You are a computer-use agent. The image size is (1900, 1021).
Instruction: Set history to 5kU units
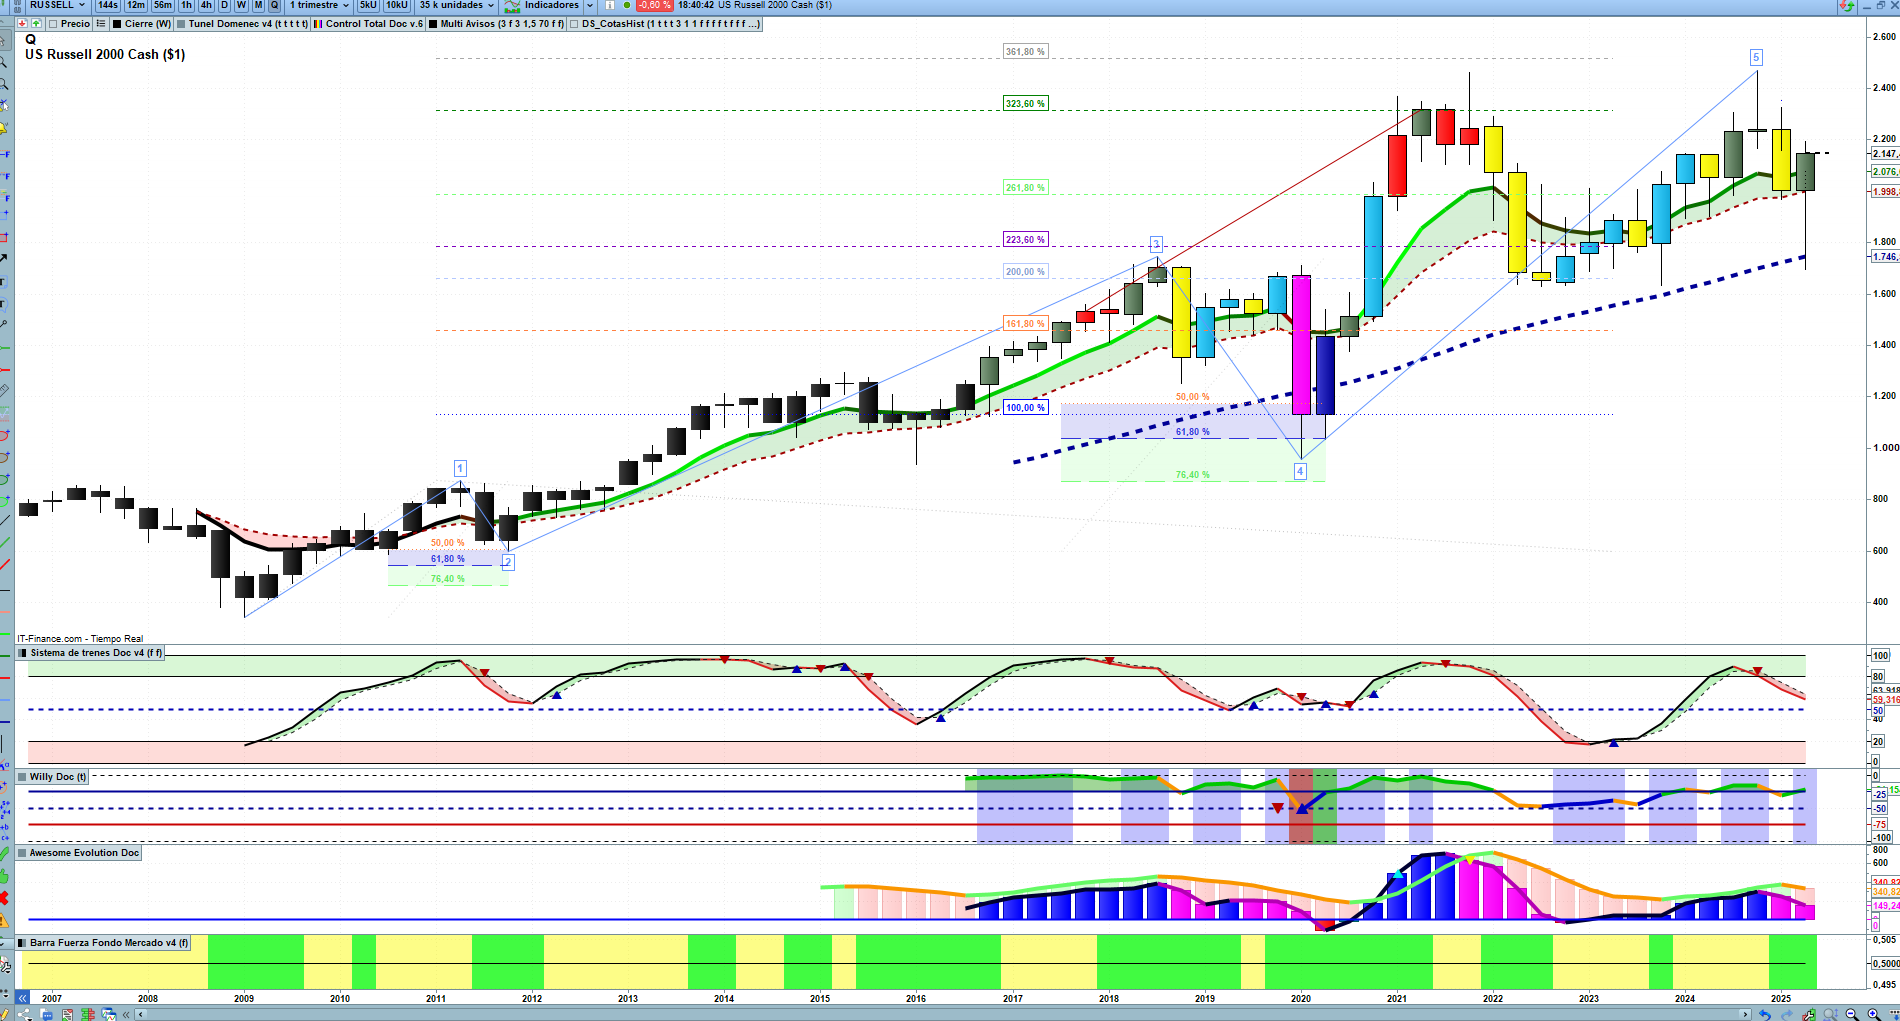point(368,5)
